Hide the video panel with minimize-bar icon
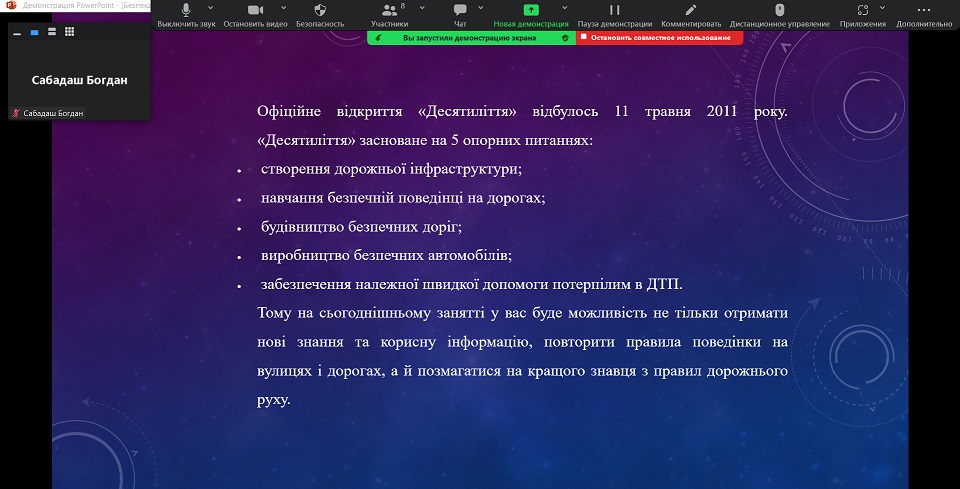Screen dimensions: 960x489 pos(17,32)
